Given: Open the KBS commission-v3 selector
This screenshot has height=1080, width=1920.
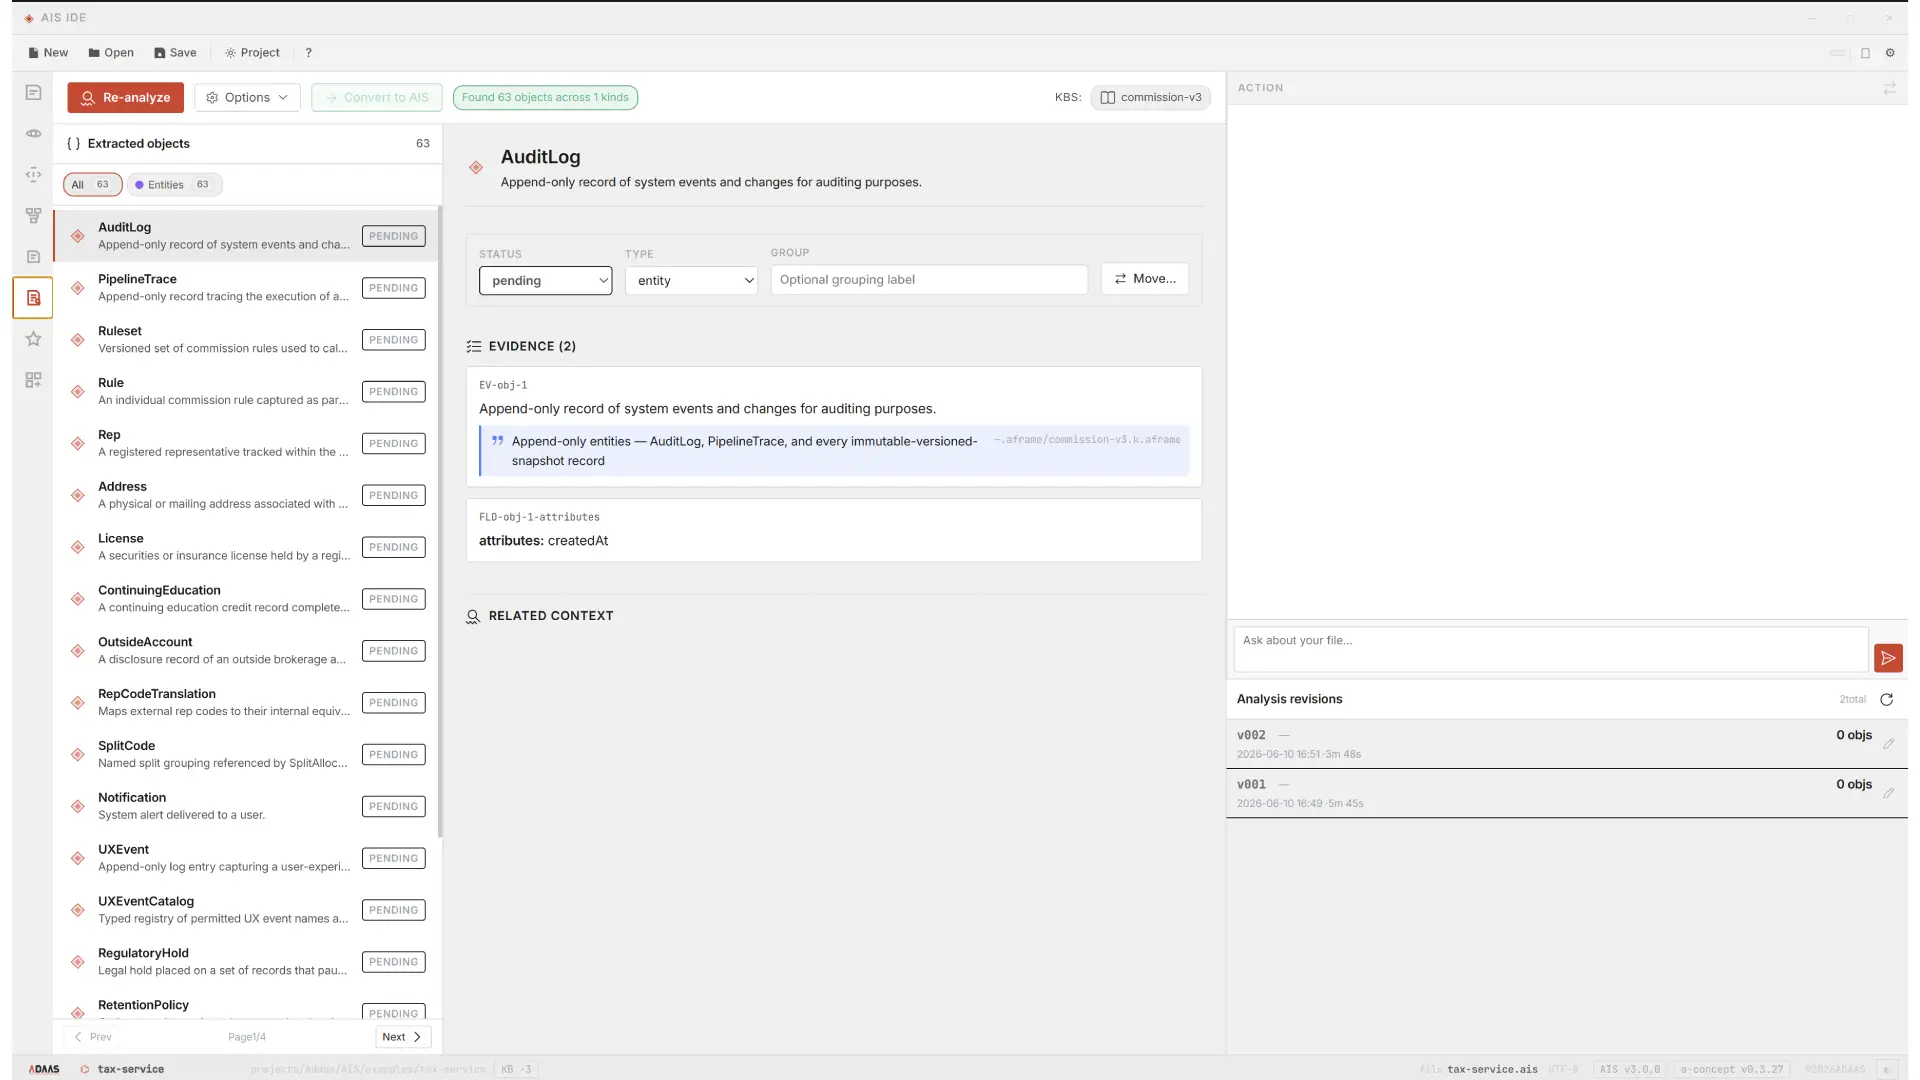Looking at the screenshot, I should click(x=1150, y=97).
